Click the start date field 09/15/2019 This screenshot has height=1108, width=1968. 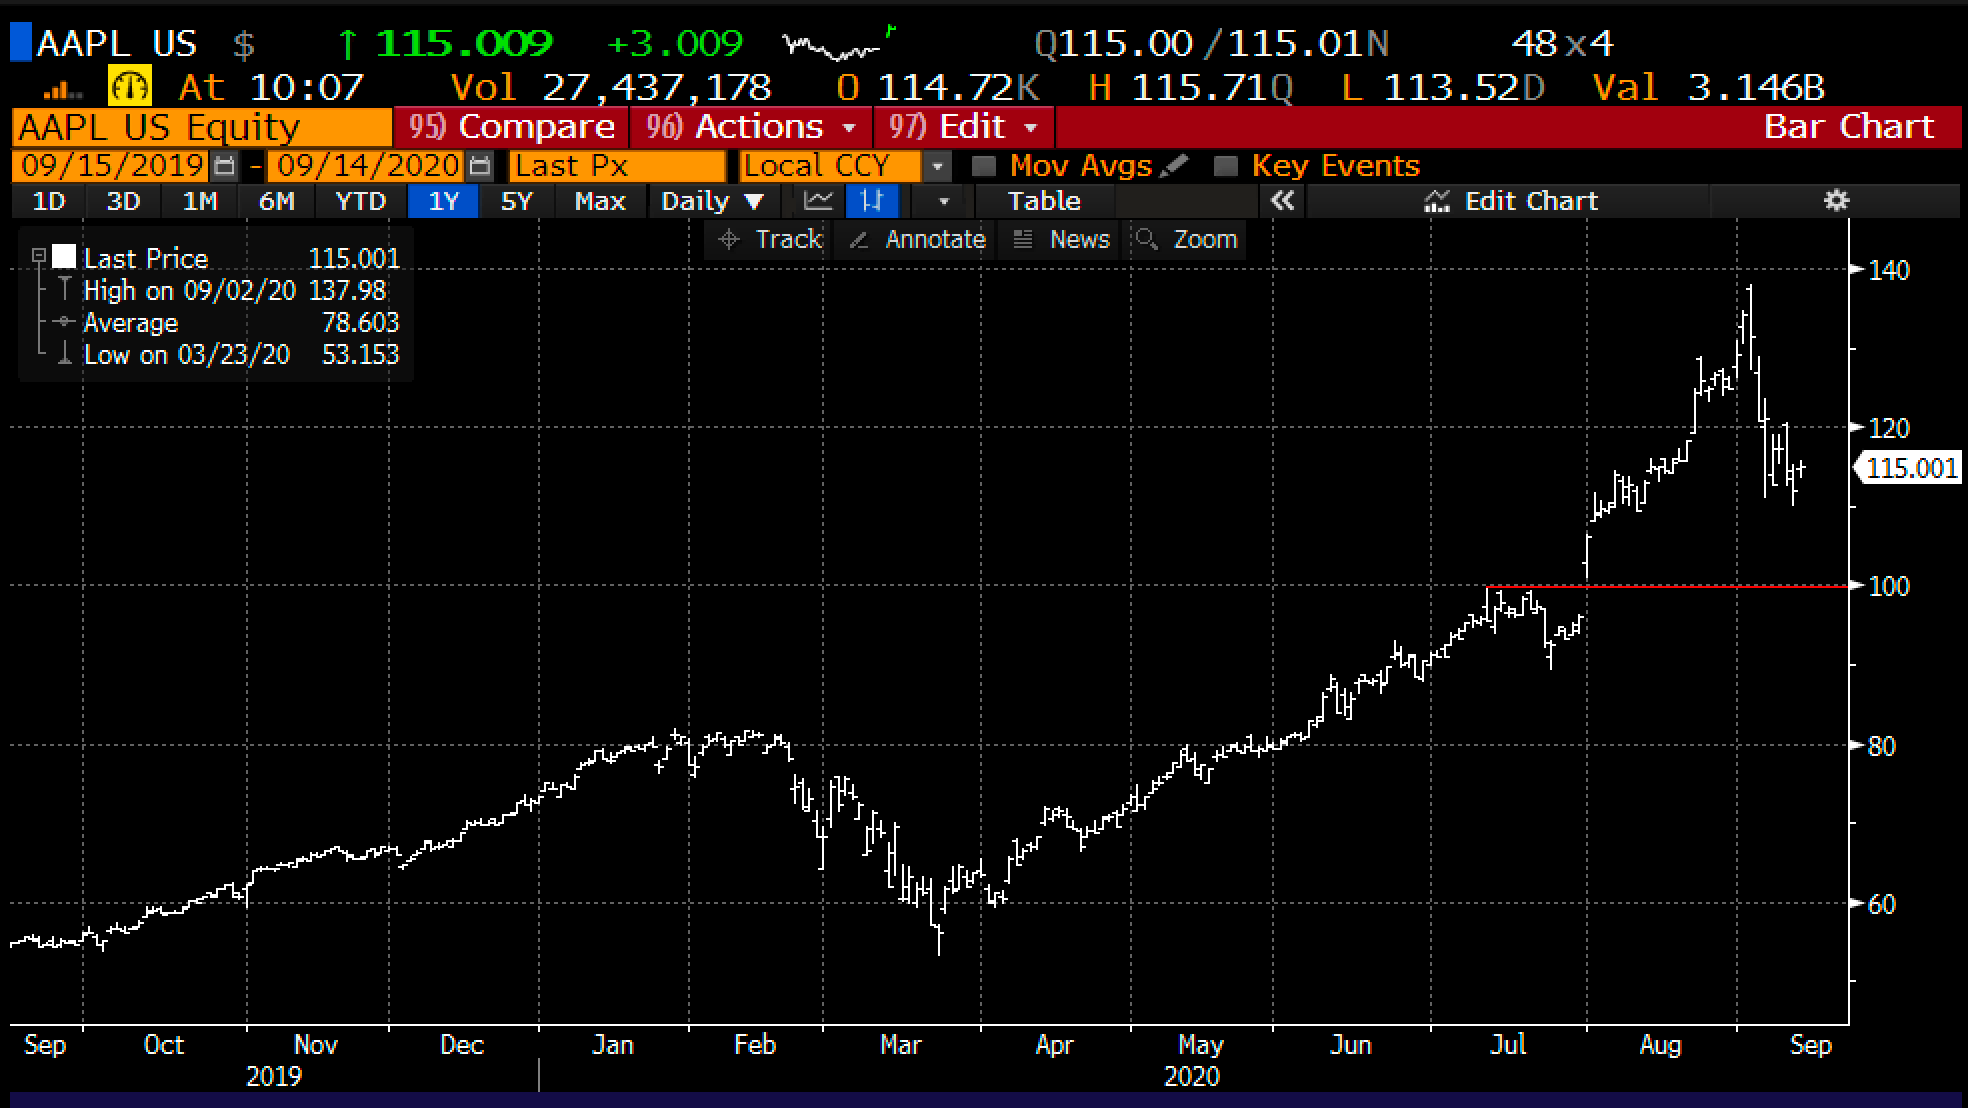(112, 166)
